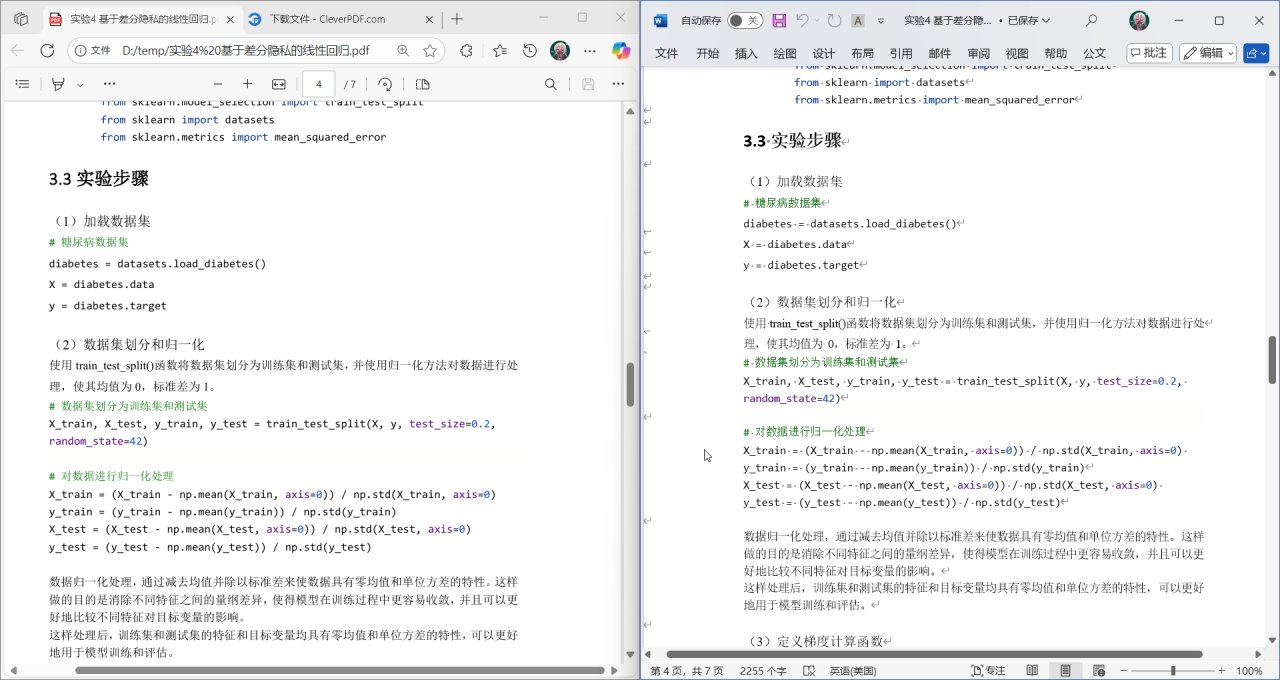The height and width of the screenshot is (680, 1280).
Task: Switch to Word web layout view
Action: click(x=1099, y=671)
